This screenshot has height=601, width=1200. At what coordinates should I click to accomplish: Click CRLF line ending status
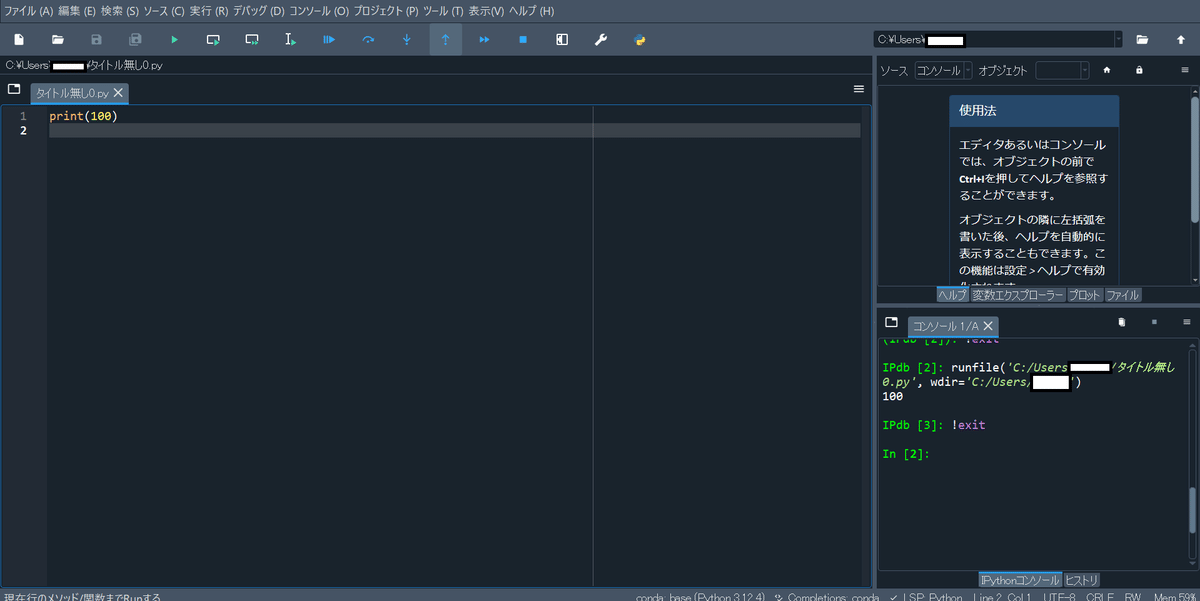click(1100, 597)
